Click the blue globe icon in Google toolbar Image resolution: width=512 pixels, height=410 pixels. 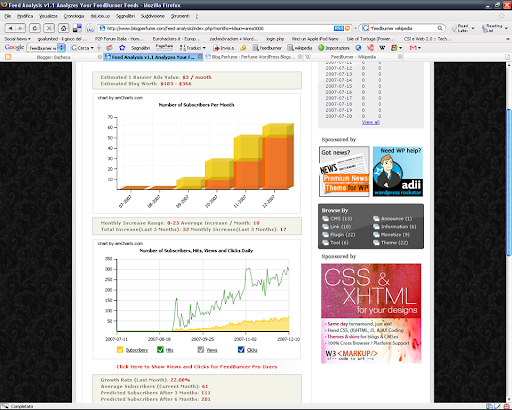click(358, 48)
